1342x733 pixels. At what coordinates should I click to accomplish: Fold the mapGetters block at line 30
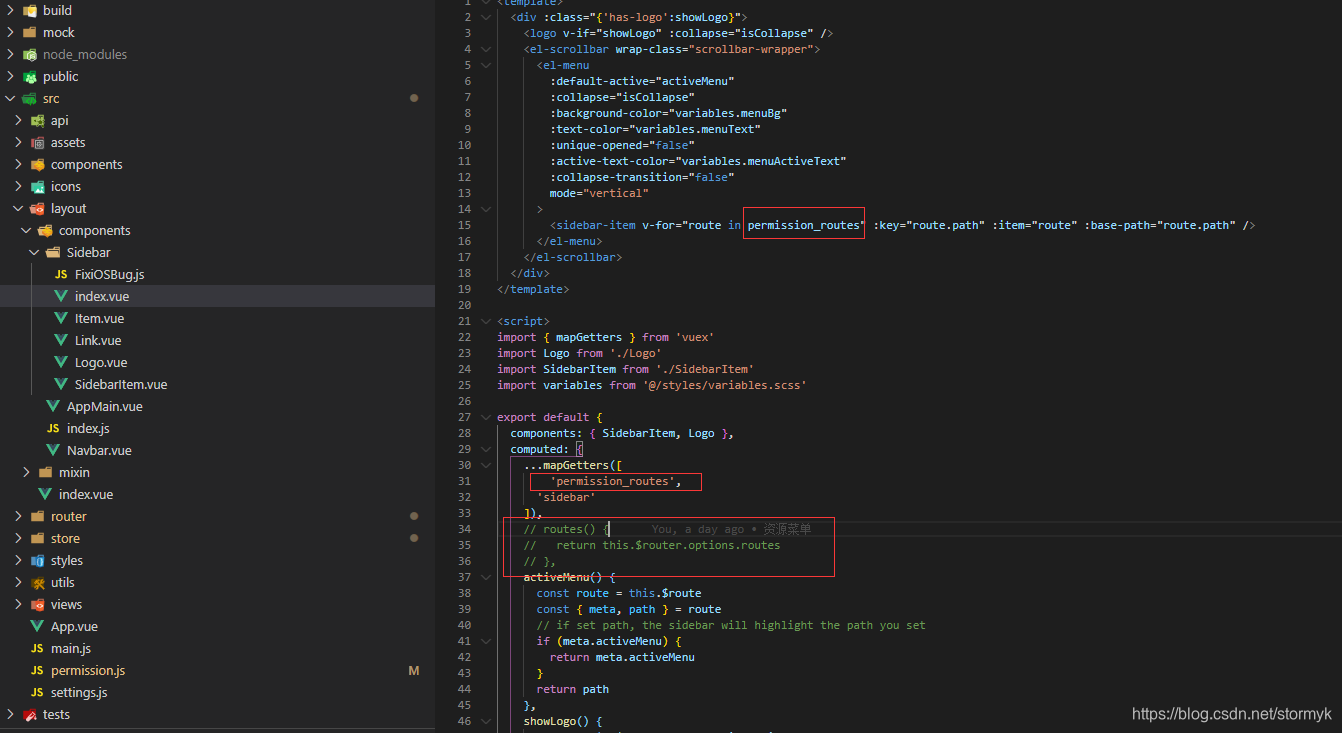click(x=486, y=465)
